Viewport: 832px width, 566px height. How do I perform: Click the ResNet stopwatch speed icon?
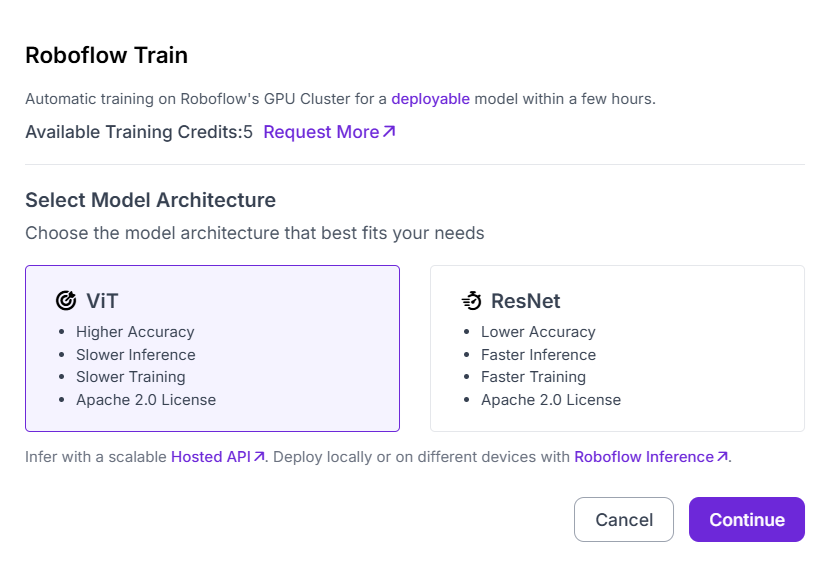tap(471, 301)
